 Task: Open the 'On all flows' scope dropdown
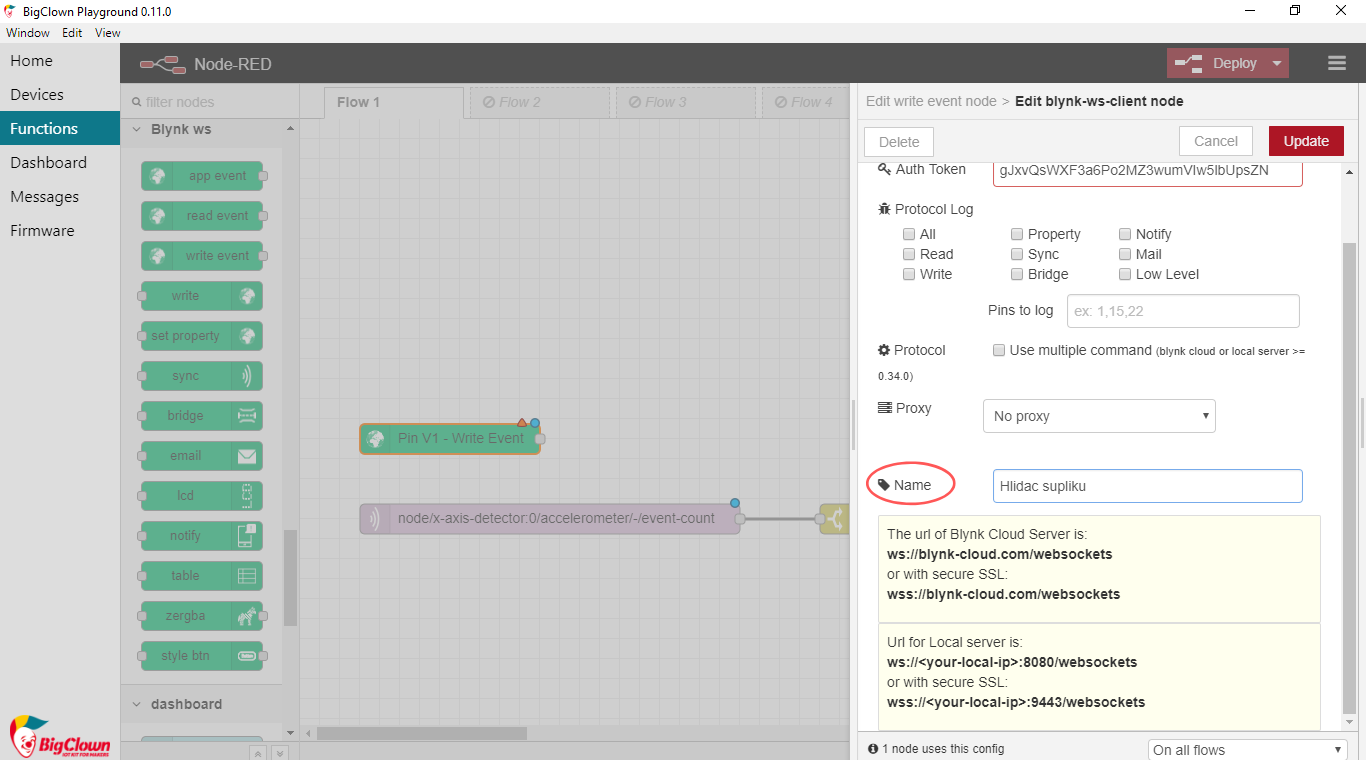click(x=1248, y=750)
